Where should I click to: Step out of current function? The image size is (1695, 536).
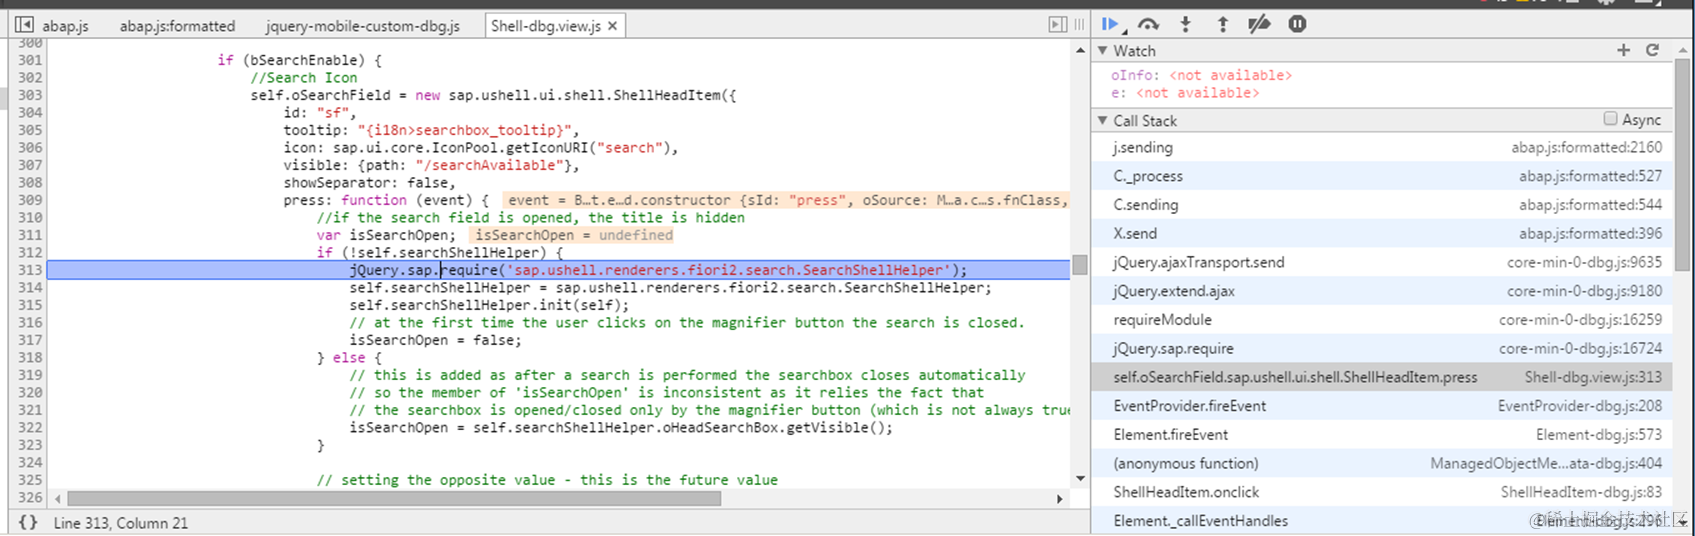coord(1222,24)
